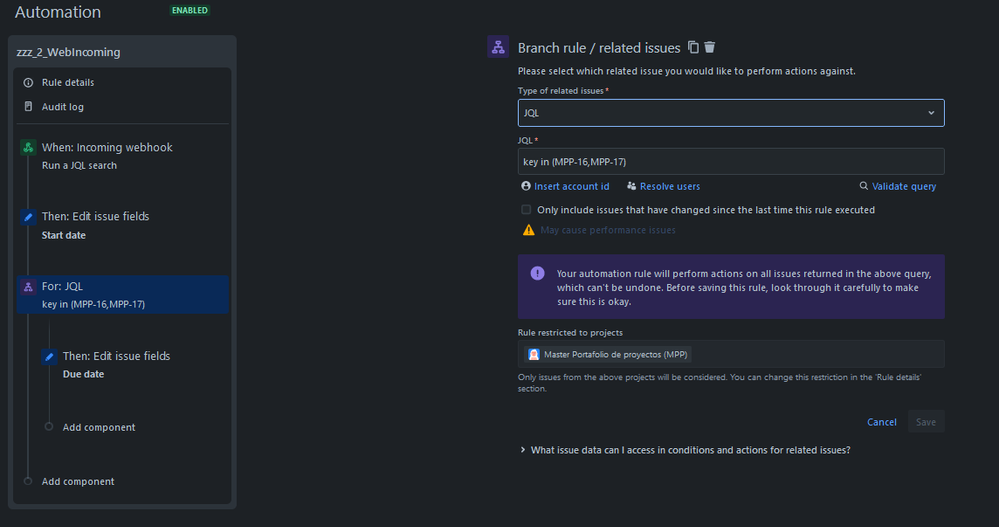Screen dimensions: 999x527
Task: Click Cancel button
Action: coord(882,422)
